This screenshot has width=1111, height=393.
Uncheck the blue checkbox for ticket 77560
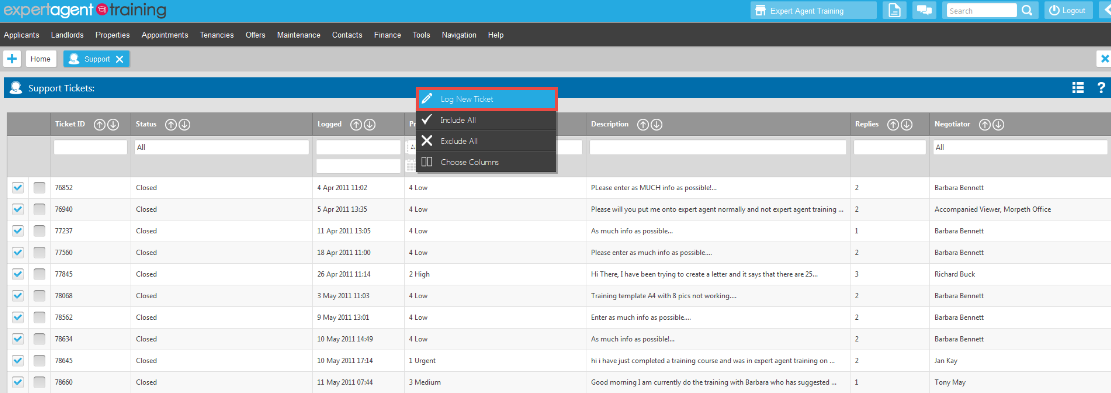tap(18, 252)
